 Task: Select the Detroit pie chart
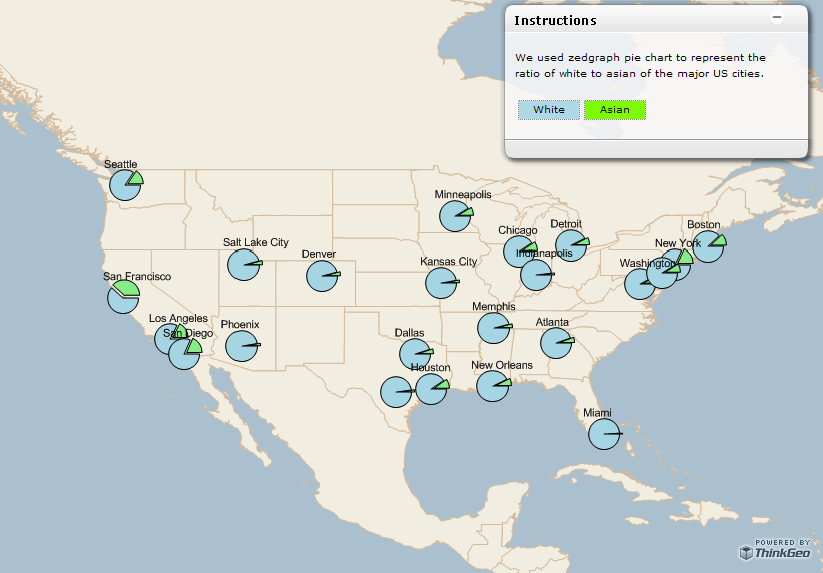(x=572, y=245)
